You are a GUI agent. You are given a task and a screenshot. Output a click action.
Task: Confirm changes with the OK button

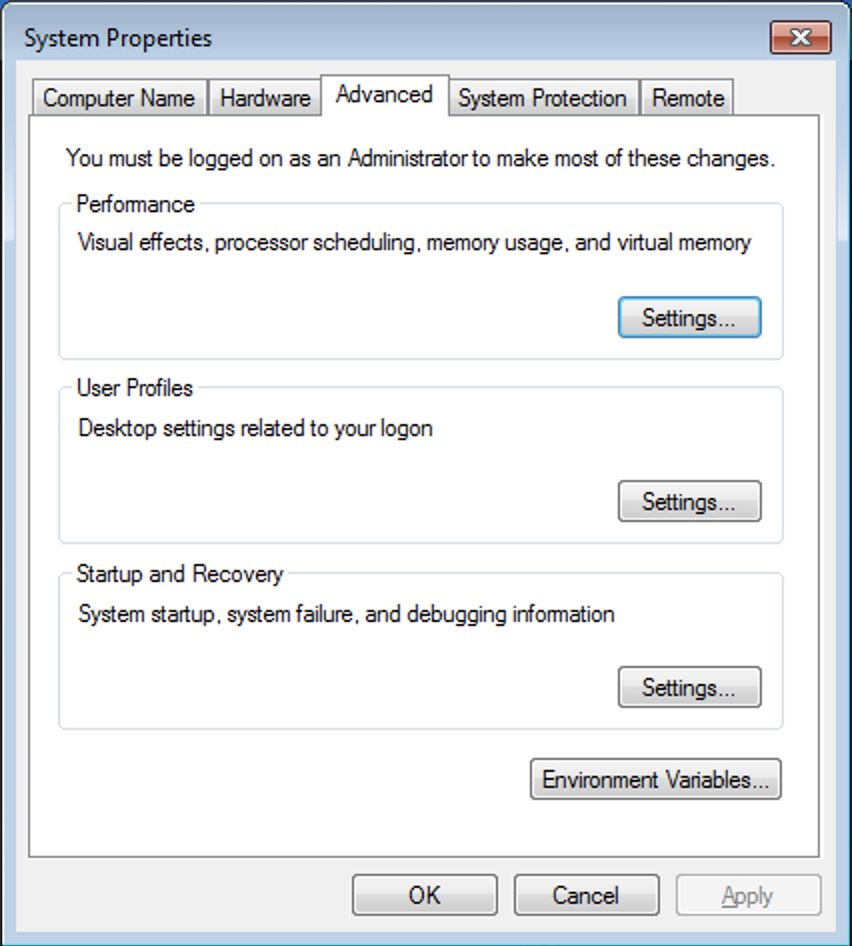tap(424, 895)
